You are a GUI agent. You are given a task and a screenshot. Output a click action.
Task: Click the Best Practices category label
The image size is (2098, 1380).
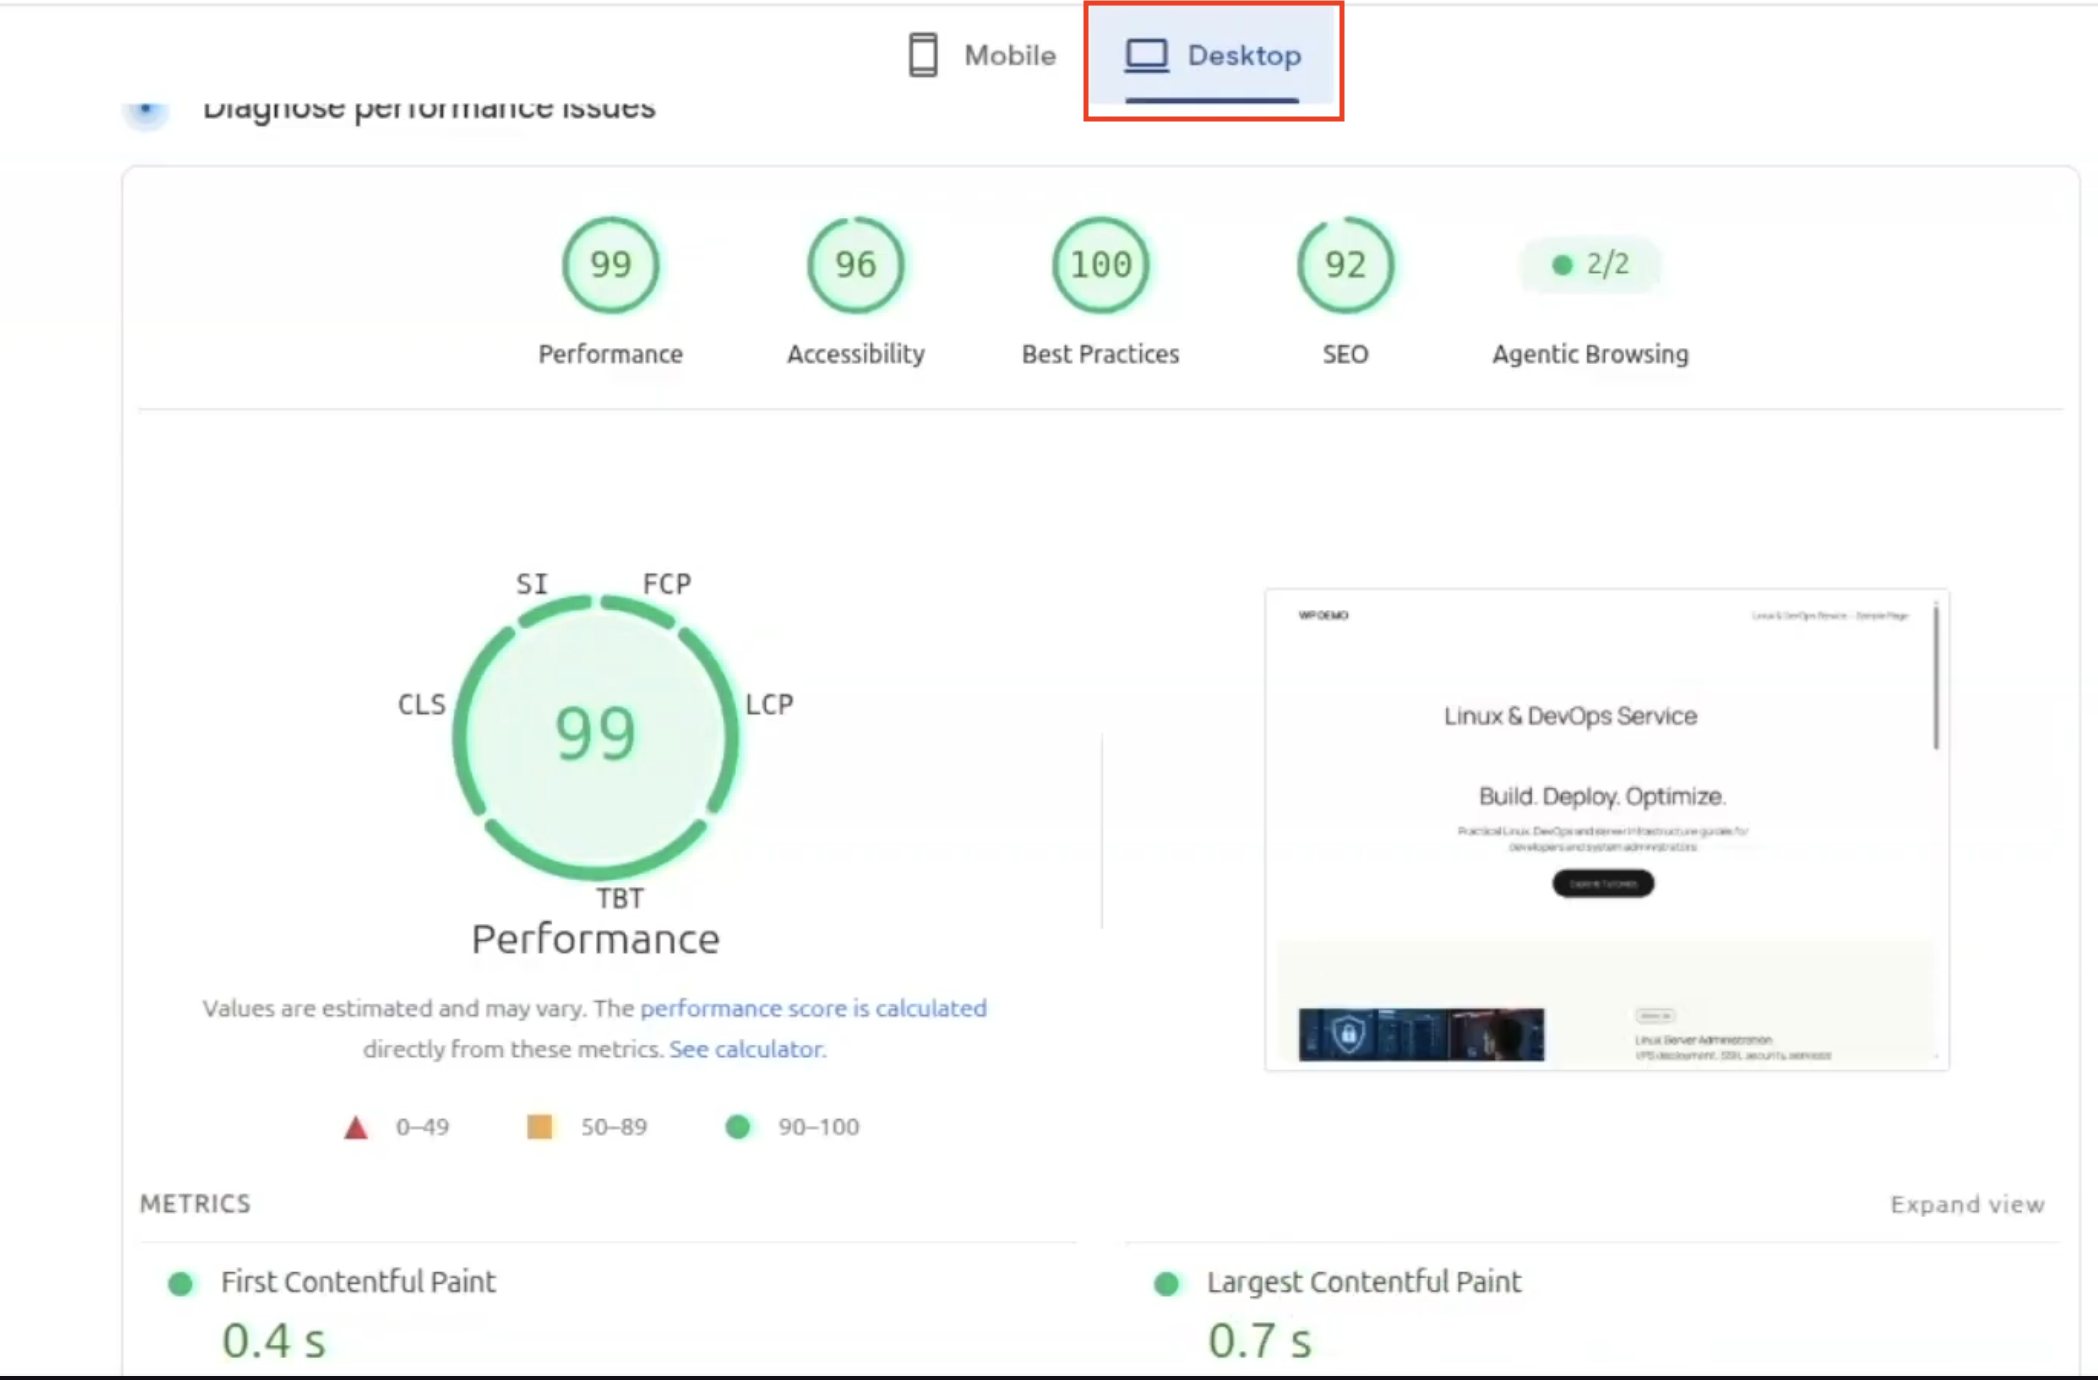pyautogui.click(x=1100, y=354)
